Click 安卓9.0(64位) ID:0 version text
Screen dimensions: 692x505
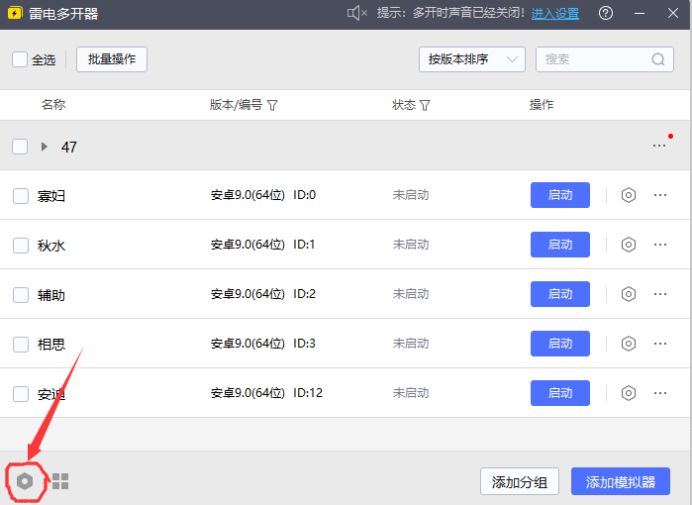click(263, 195)
